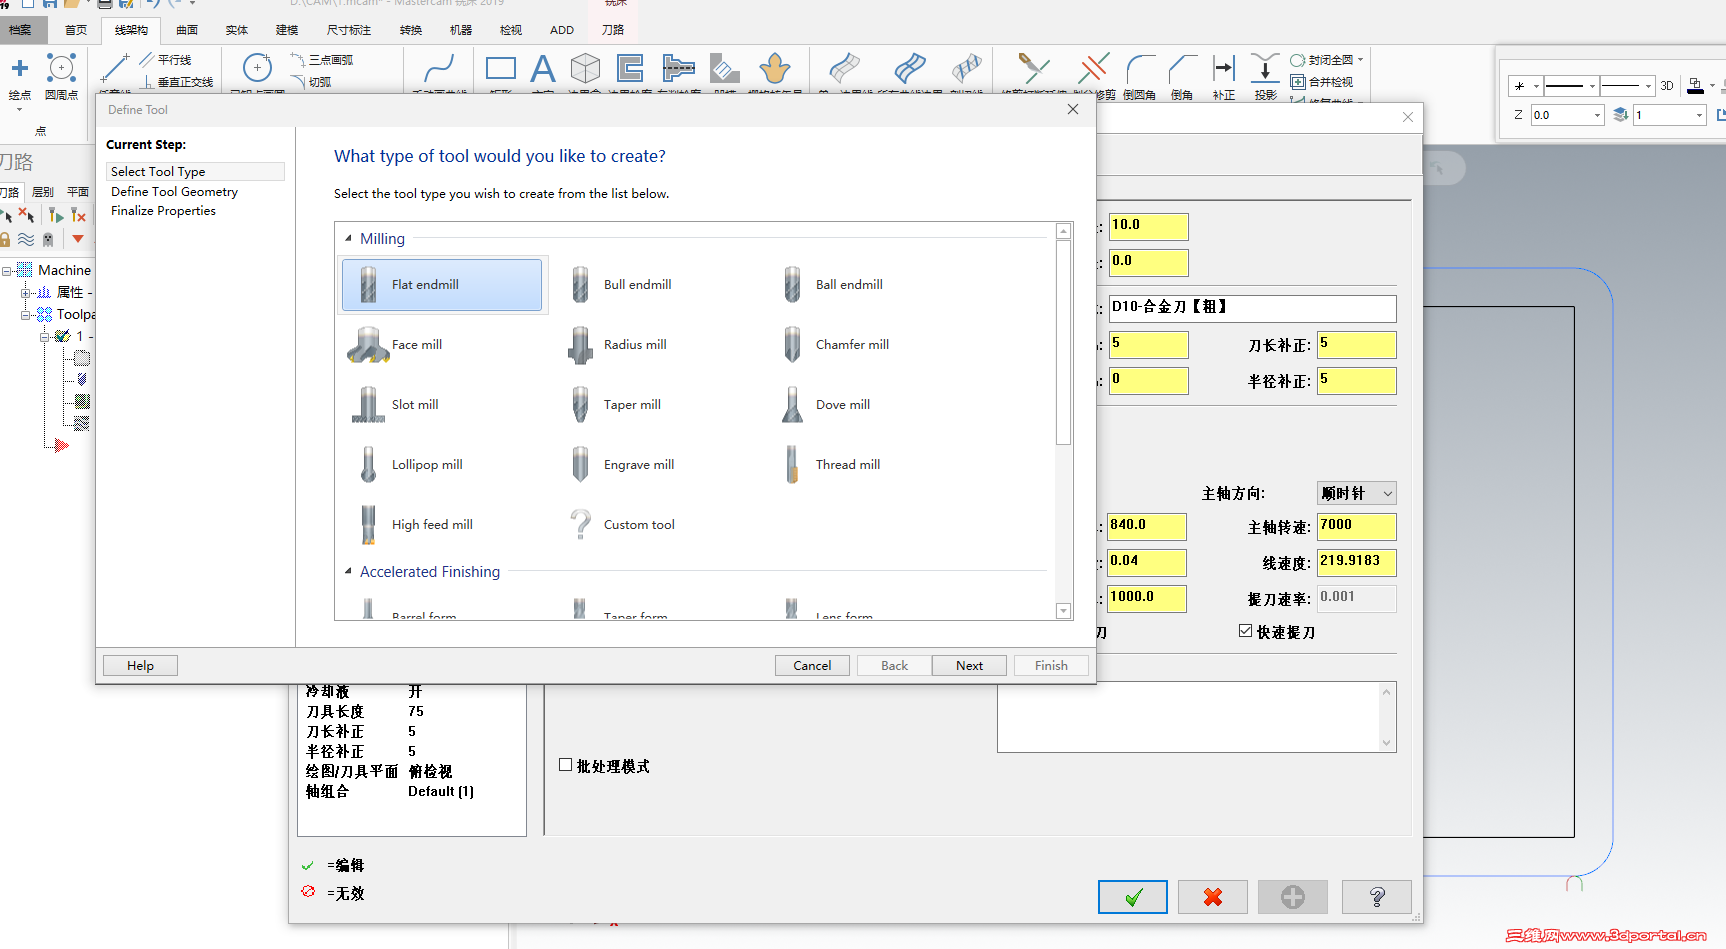
Task: Collapse the Accelerated Finishing section
Action: [348, 571]
